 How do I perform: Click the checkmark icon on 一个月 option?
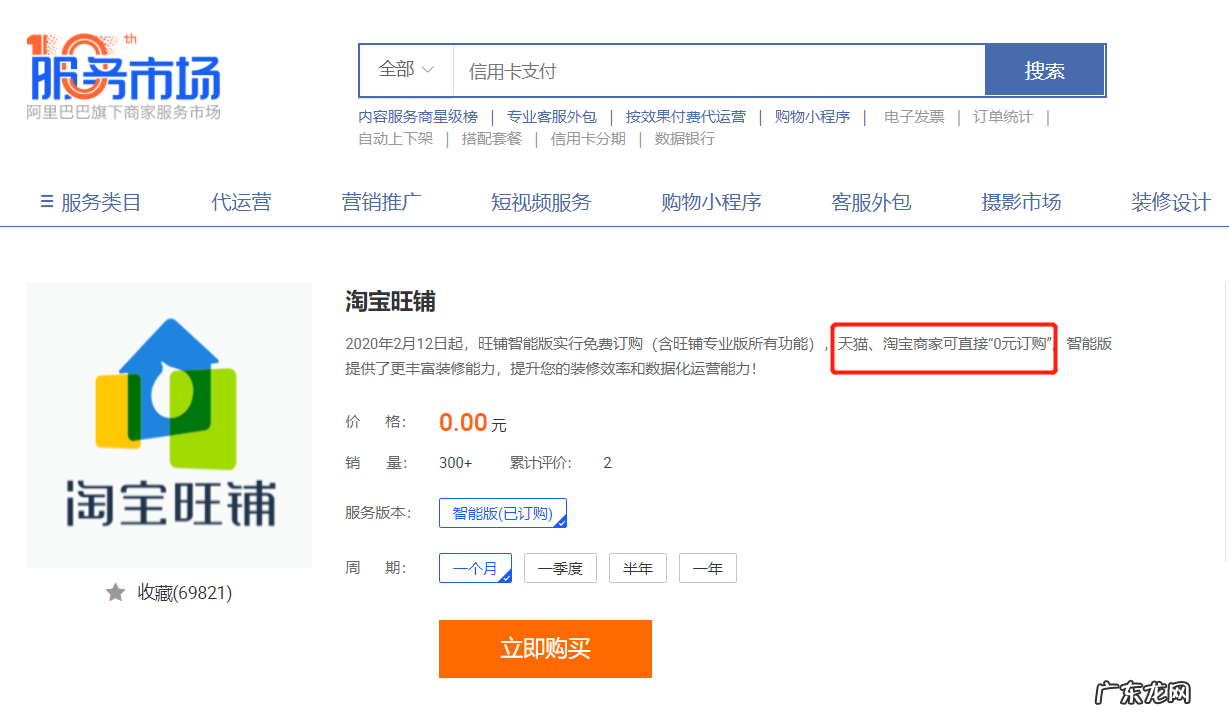[505, 576]
